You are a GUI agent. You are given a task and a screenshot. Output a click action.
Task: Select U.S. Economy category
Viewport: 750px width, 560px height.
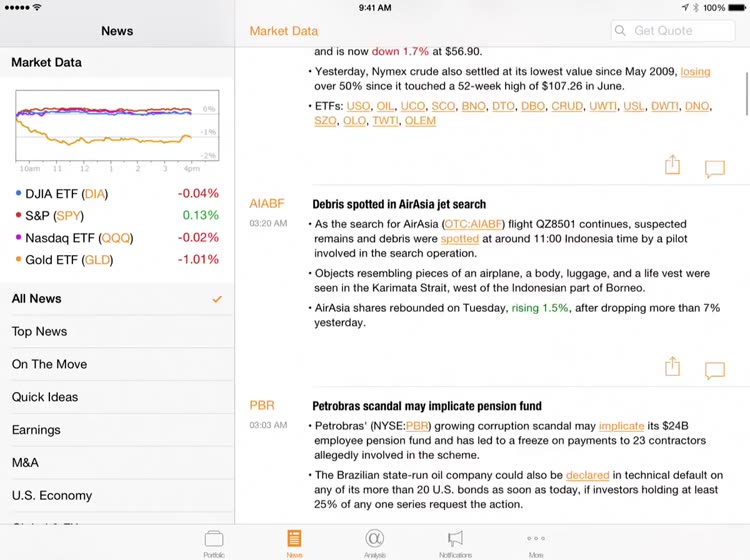click(x=117, y=495)
